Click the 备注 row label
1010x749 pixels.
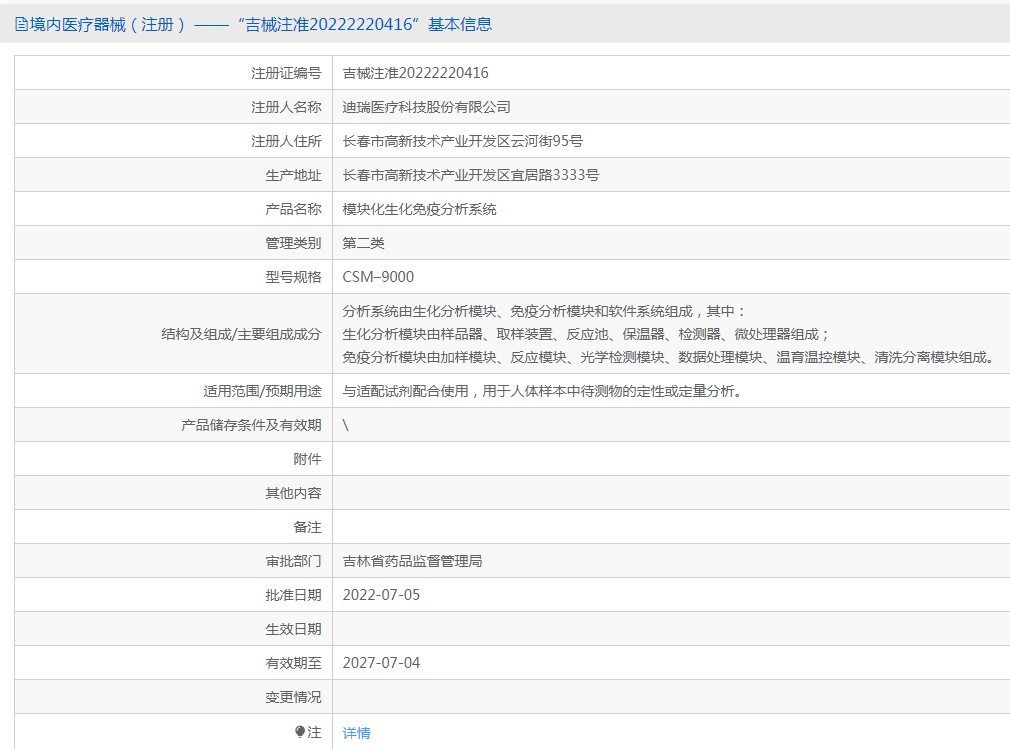pos(307,527)
